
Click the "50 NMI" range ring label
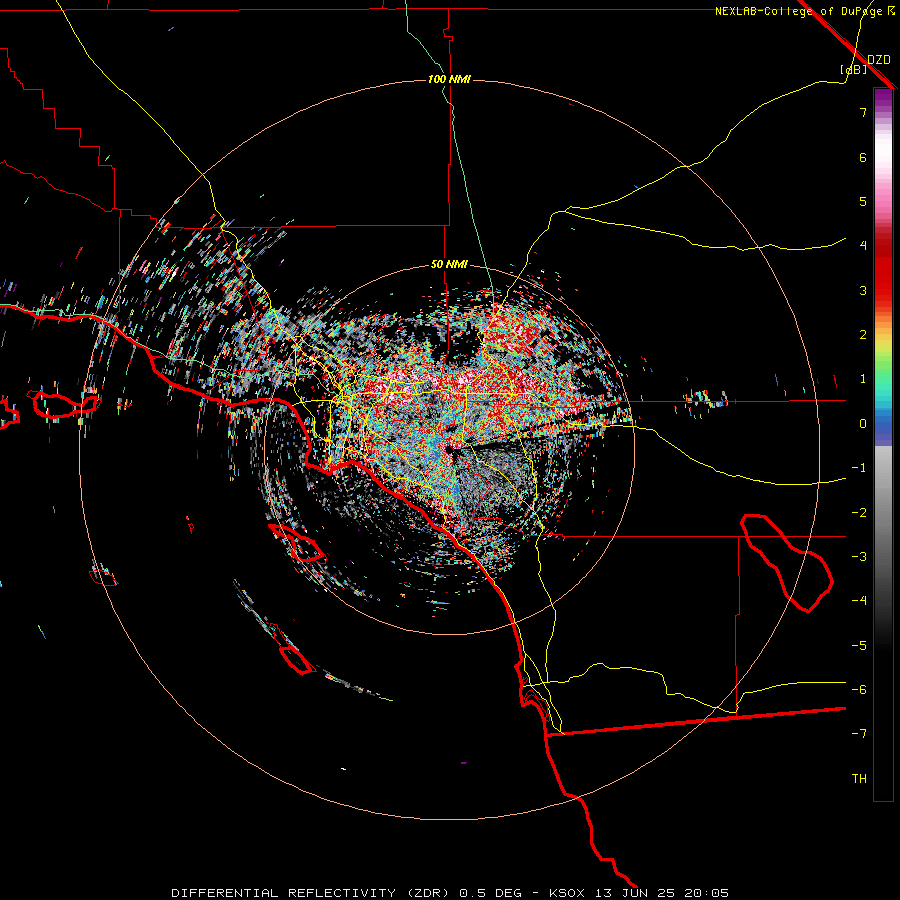449,265
